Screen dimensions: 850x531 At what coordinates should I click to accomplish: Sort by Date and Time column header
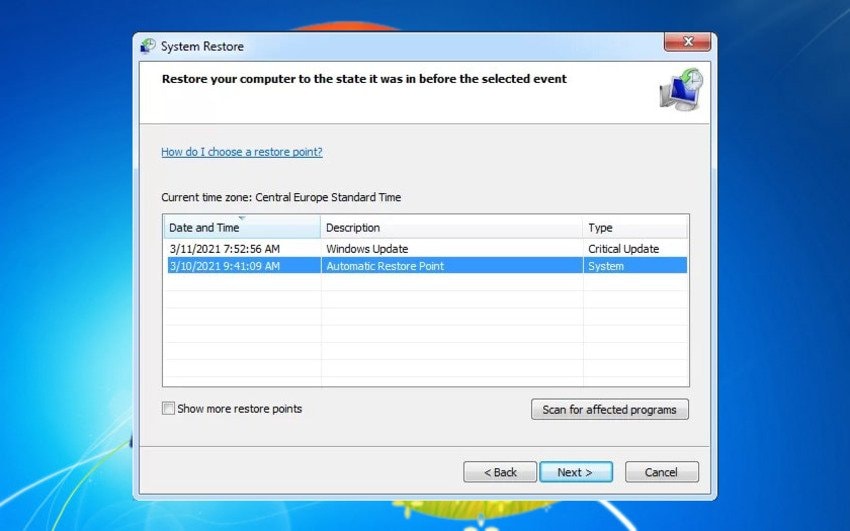click(242, 228)
